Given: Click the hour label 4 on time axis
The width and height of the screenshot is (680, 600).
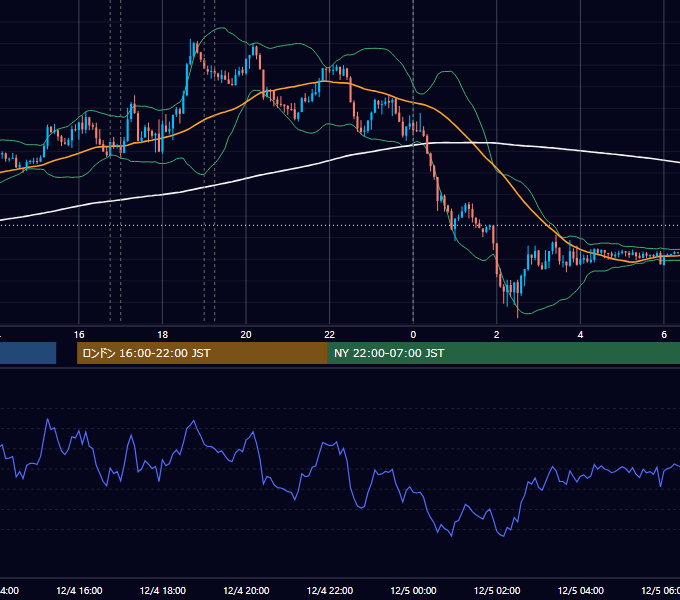Looking at the screenshot, I should 580,335.
